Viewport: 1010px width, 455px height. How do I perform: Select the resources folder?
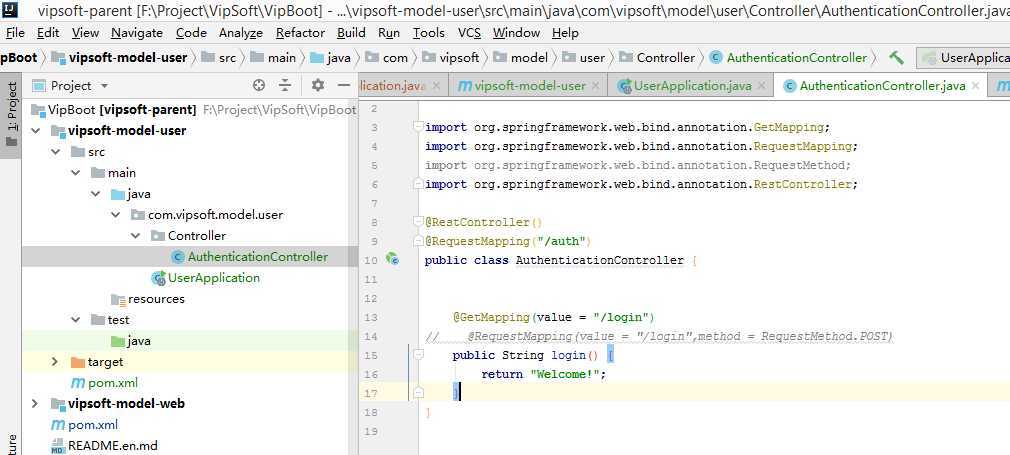148,299
